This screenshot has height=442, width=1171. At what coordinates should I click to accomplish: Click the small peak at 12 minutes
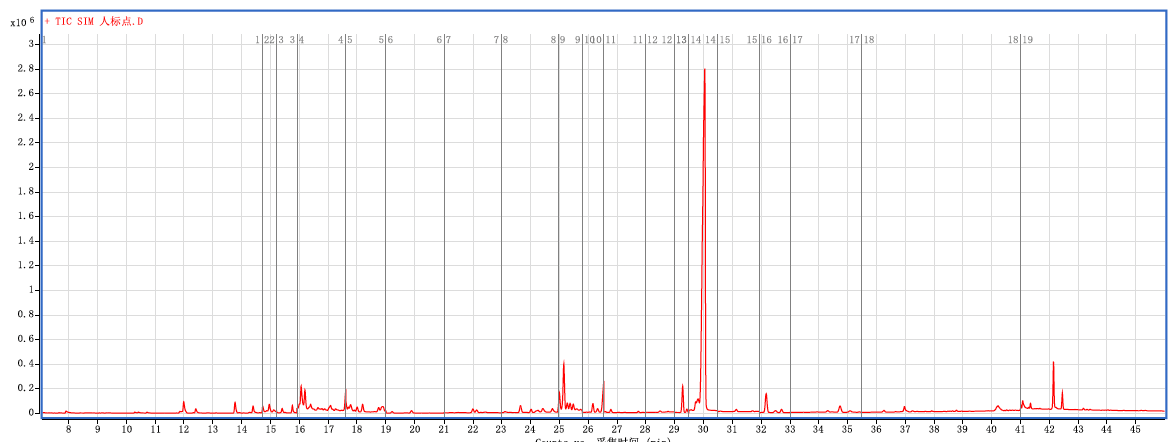click(184, 405)
